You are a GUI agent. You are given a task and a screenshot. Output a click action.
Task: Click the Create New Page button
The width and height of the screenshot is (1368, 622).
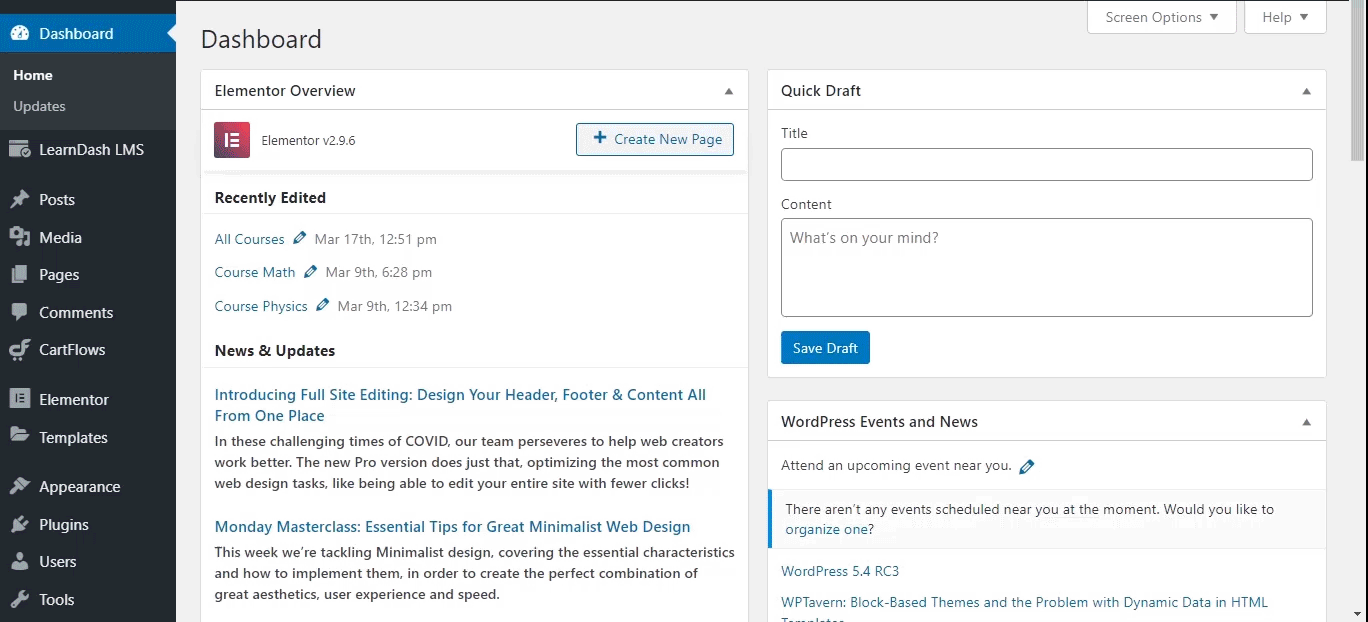pyautogui.click(x=655, y=140)
